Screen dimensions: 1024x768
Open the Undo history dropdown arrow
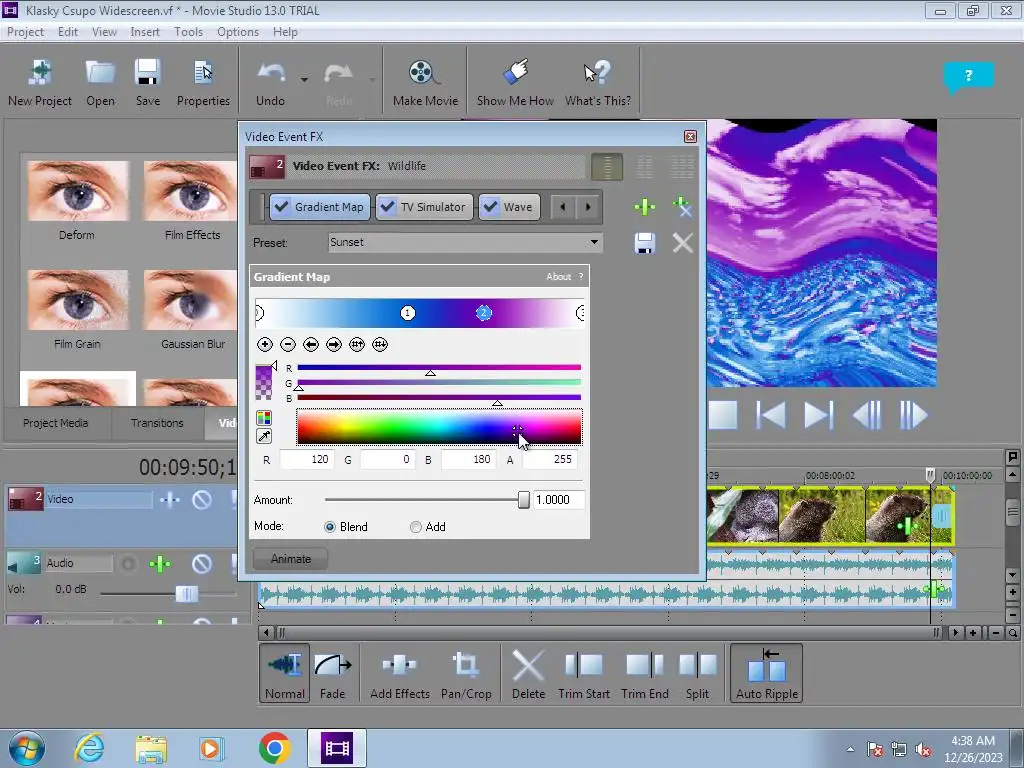pos(304,80)
